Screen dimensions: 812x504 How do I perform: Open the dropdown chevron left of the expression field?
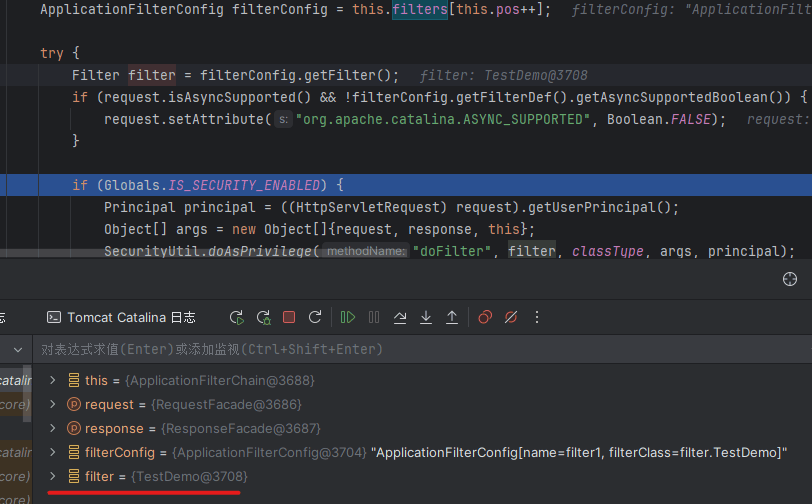pyautogui.click(x=17, y=349)
